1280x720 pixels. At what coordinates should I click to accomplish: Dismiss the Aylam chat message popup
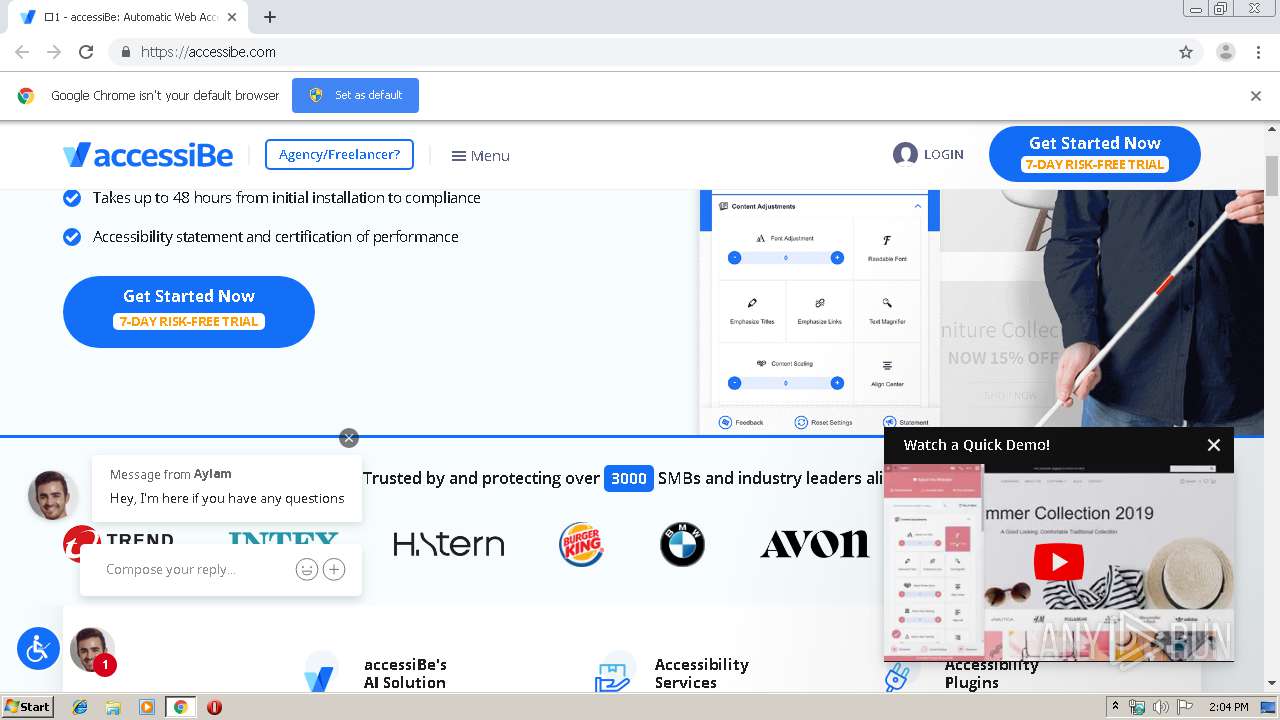coord(348,438)
